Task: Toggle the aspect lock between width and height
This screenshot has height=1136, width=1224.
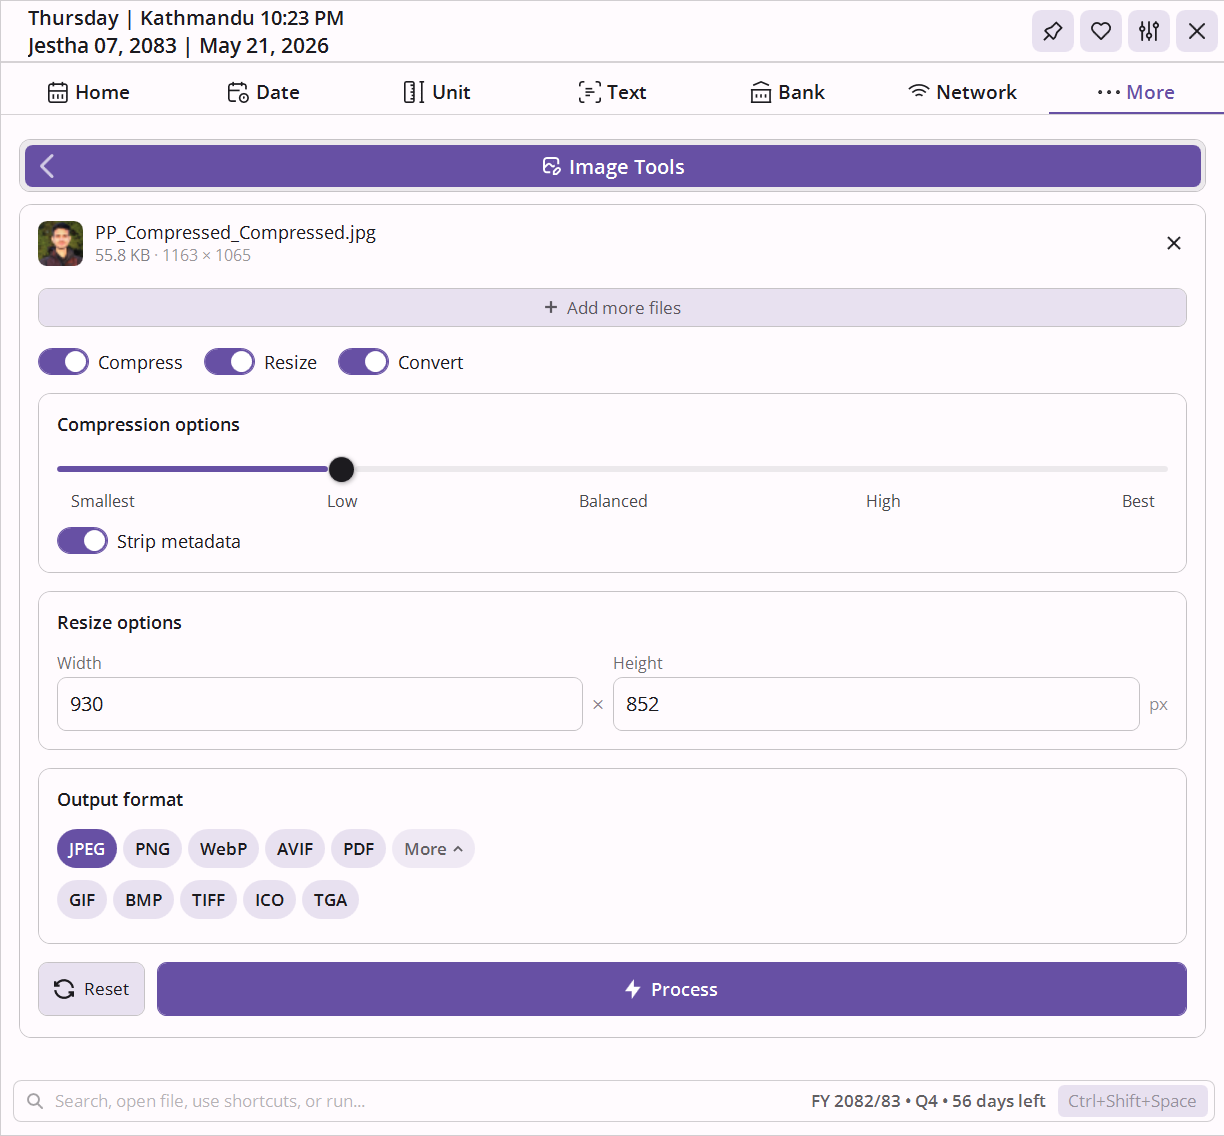Action: pos(598,704)
